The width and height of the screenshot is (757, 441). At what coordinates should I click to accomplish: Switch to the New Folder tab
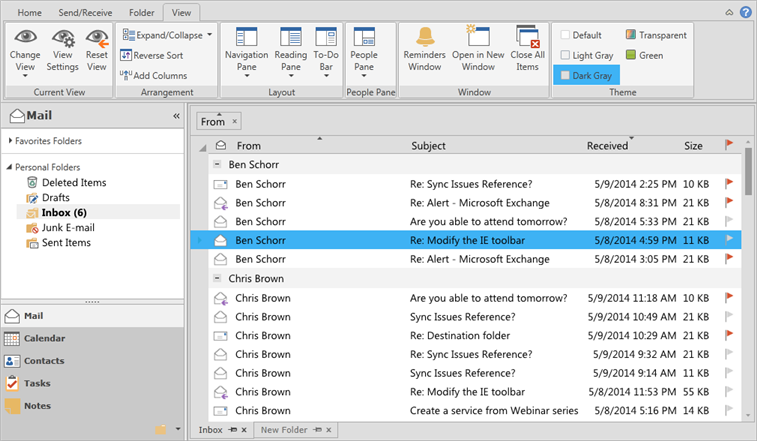(283, 430)
